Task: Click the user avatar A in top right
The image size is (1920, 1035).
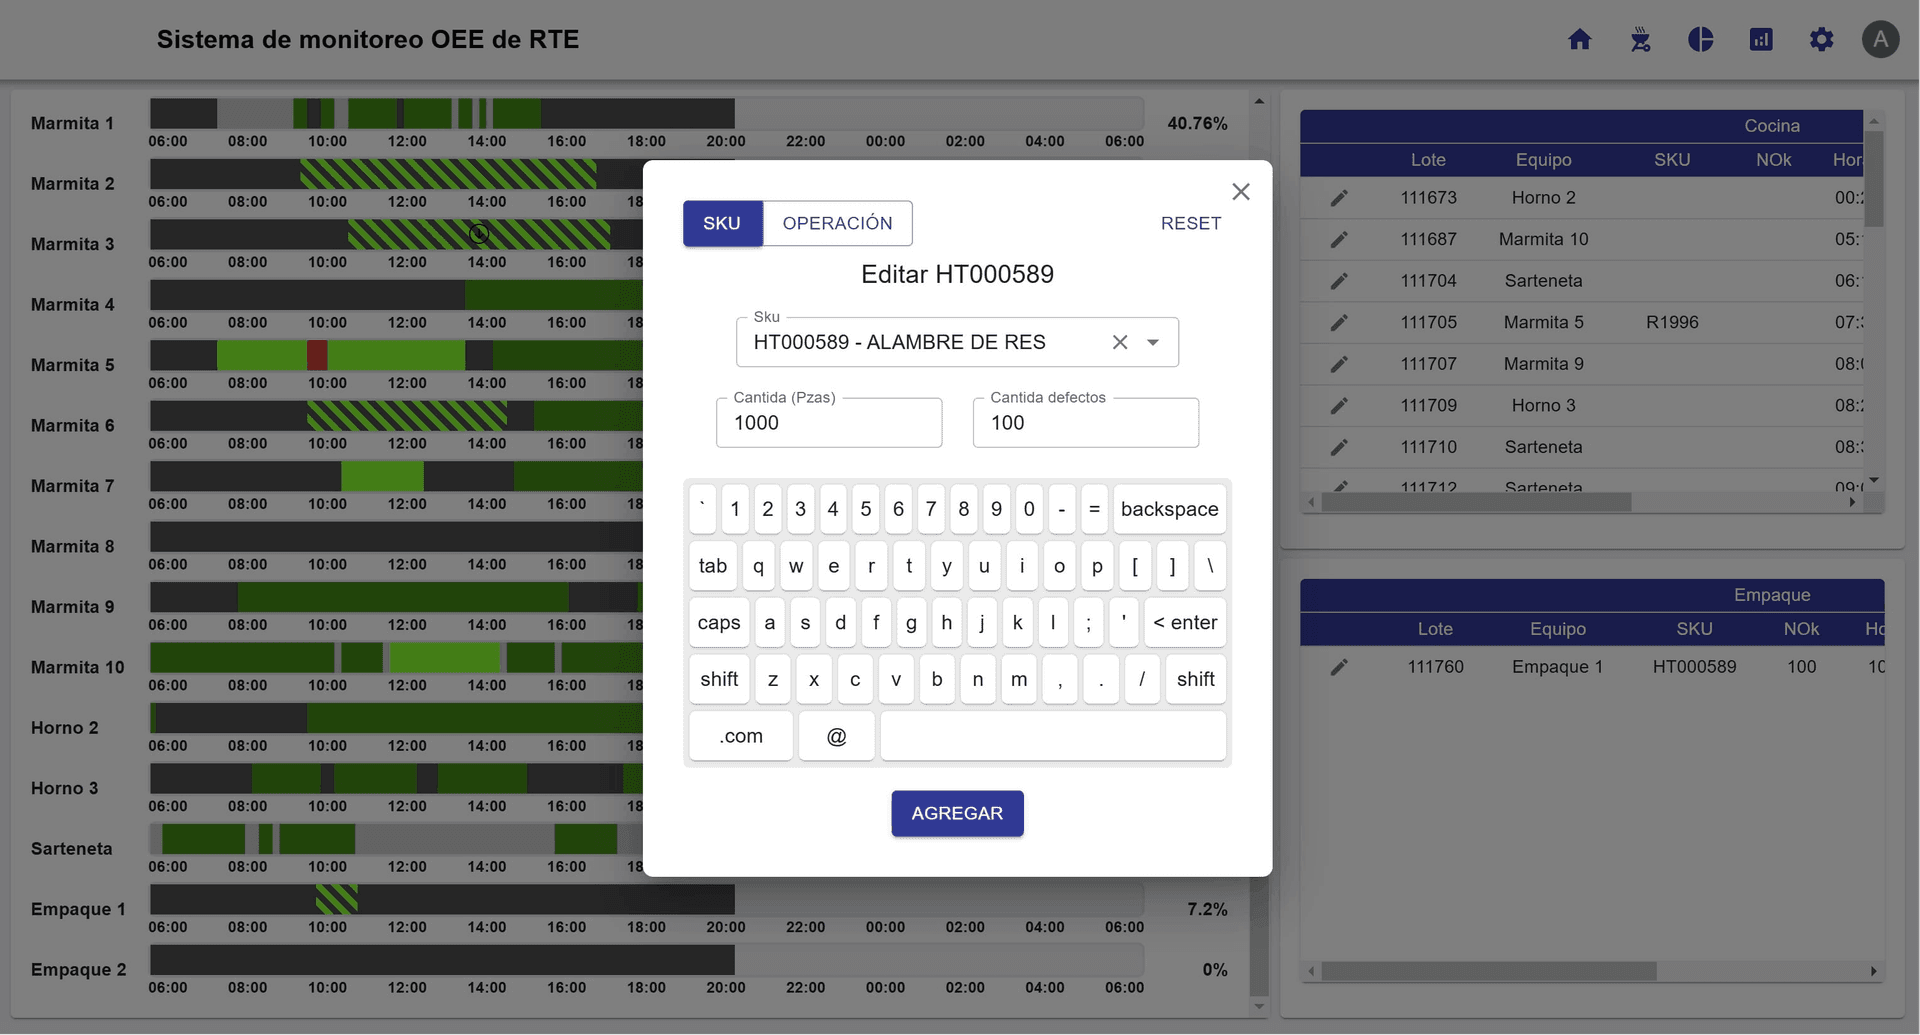Action: (1882, 39)
